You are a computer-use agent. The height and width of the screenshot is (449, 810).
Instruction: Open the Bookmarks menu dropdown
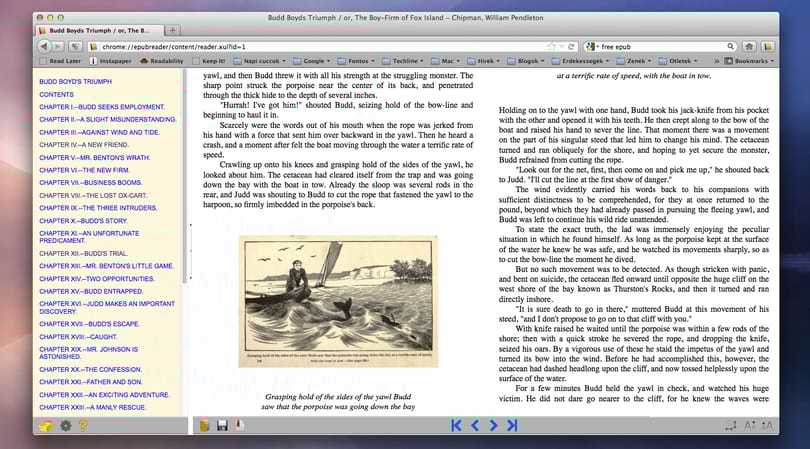(749, 61)
